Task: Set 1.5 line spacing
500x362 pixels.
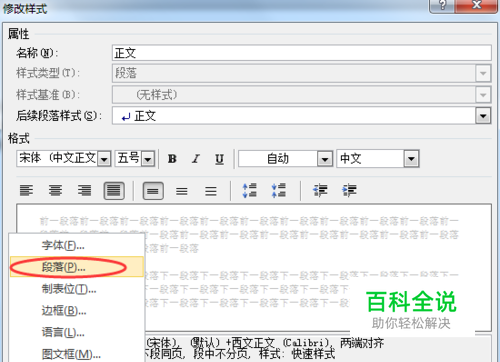Action: tap(182, 191)
